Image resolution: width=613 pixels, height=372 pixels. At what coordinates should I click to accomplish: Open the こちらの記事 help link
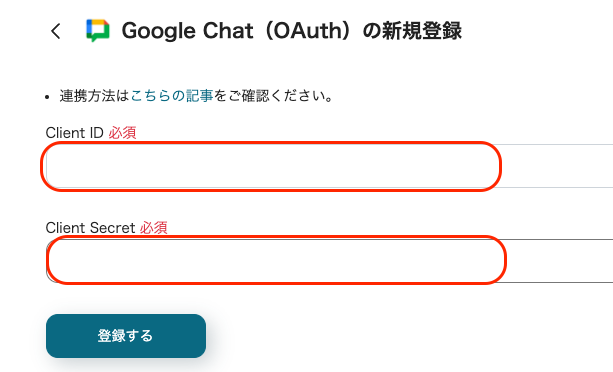[172, 96]
